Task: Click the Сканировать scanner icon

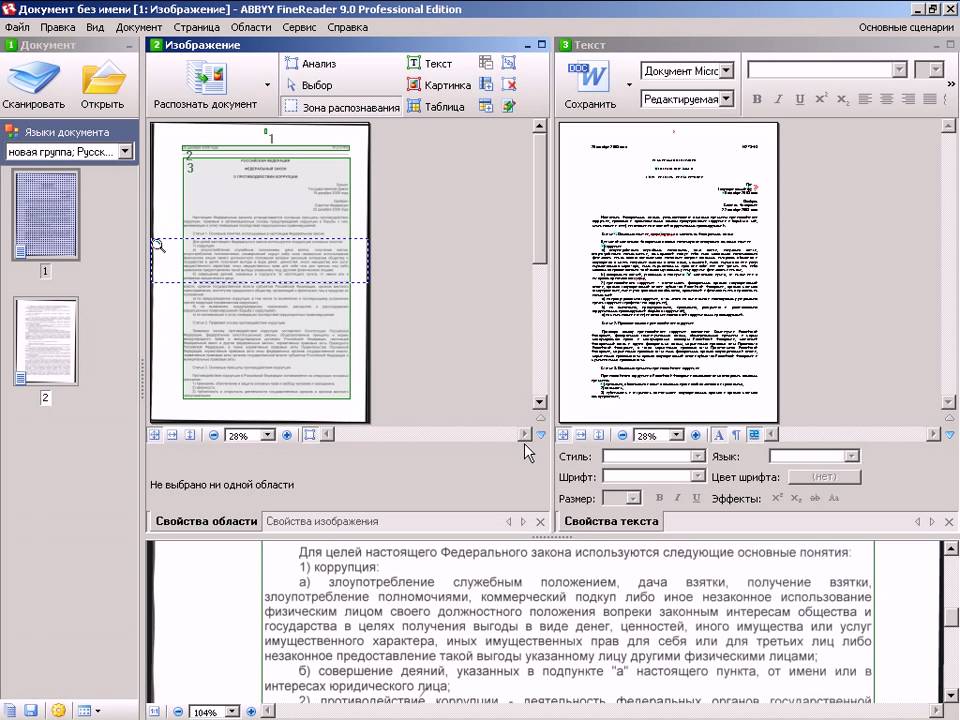Action: click(34, 77)
